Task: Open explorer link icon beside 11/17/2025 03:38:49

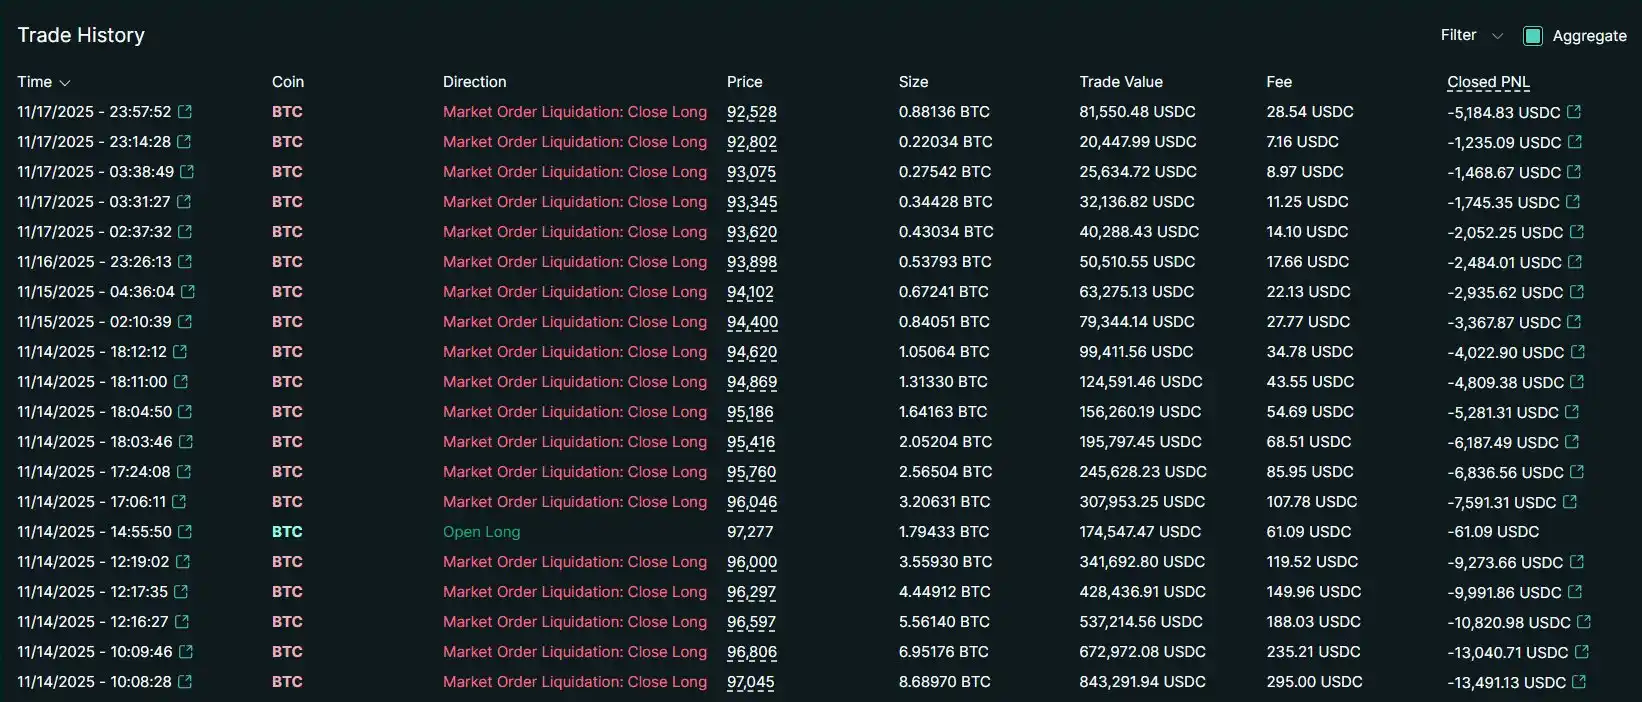Action: click(x=187, y=172)
